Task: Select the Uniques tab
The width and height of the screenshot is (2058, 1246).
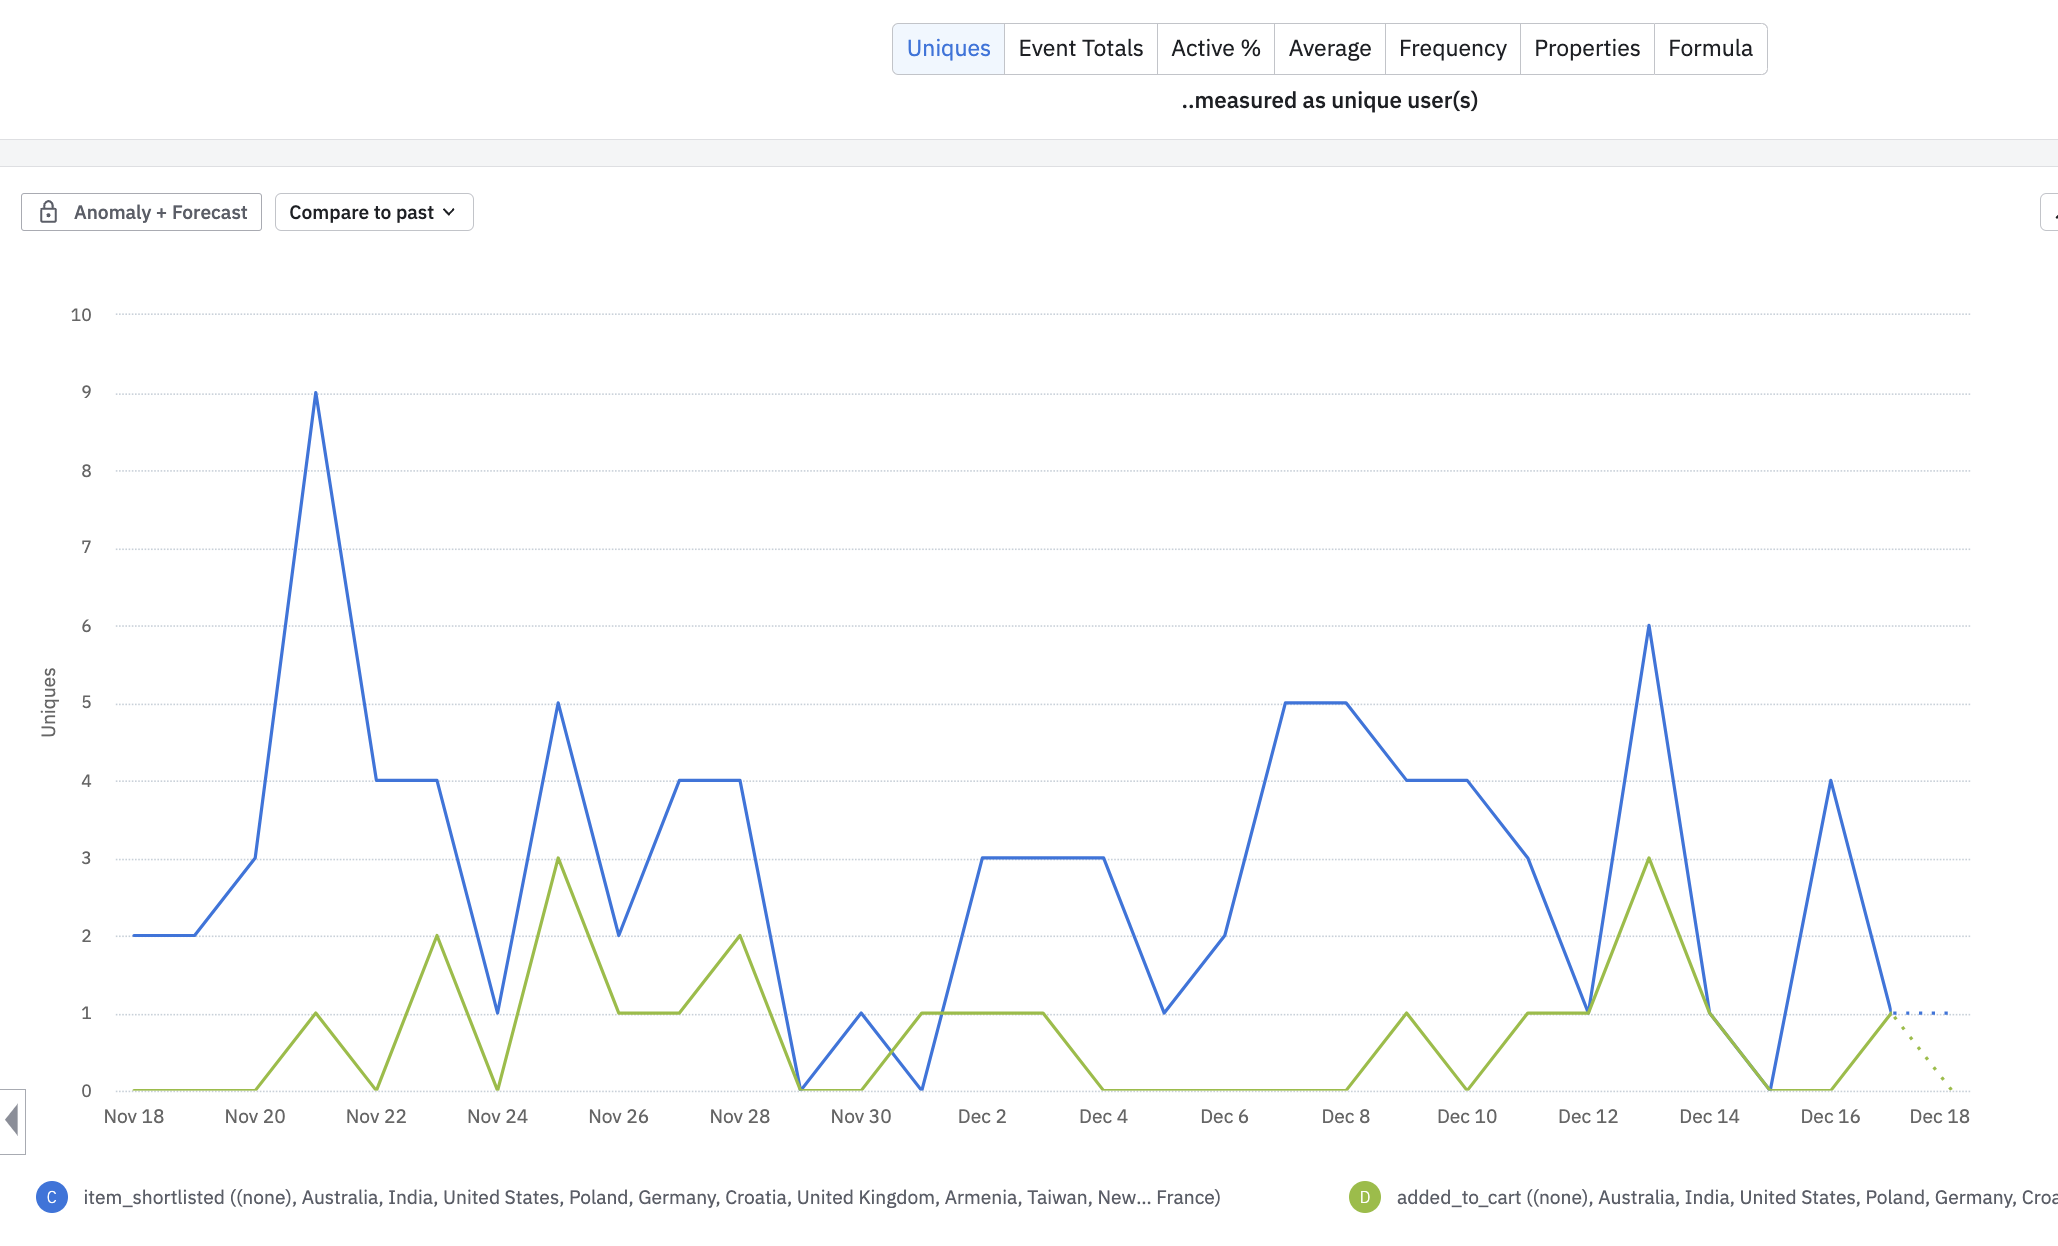Action: coord(948,49)
